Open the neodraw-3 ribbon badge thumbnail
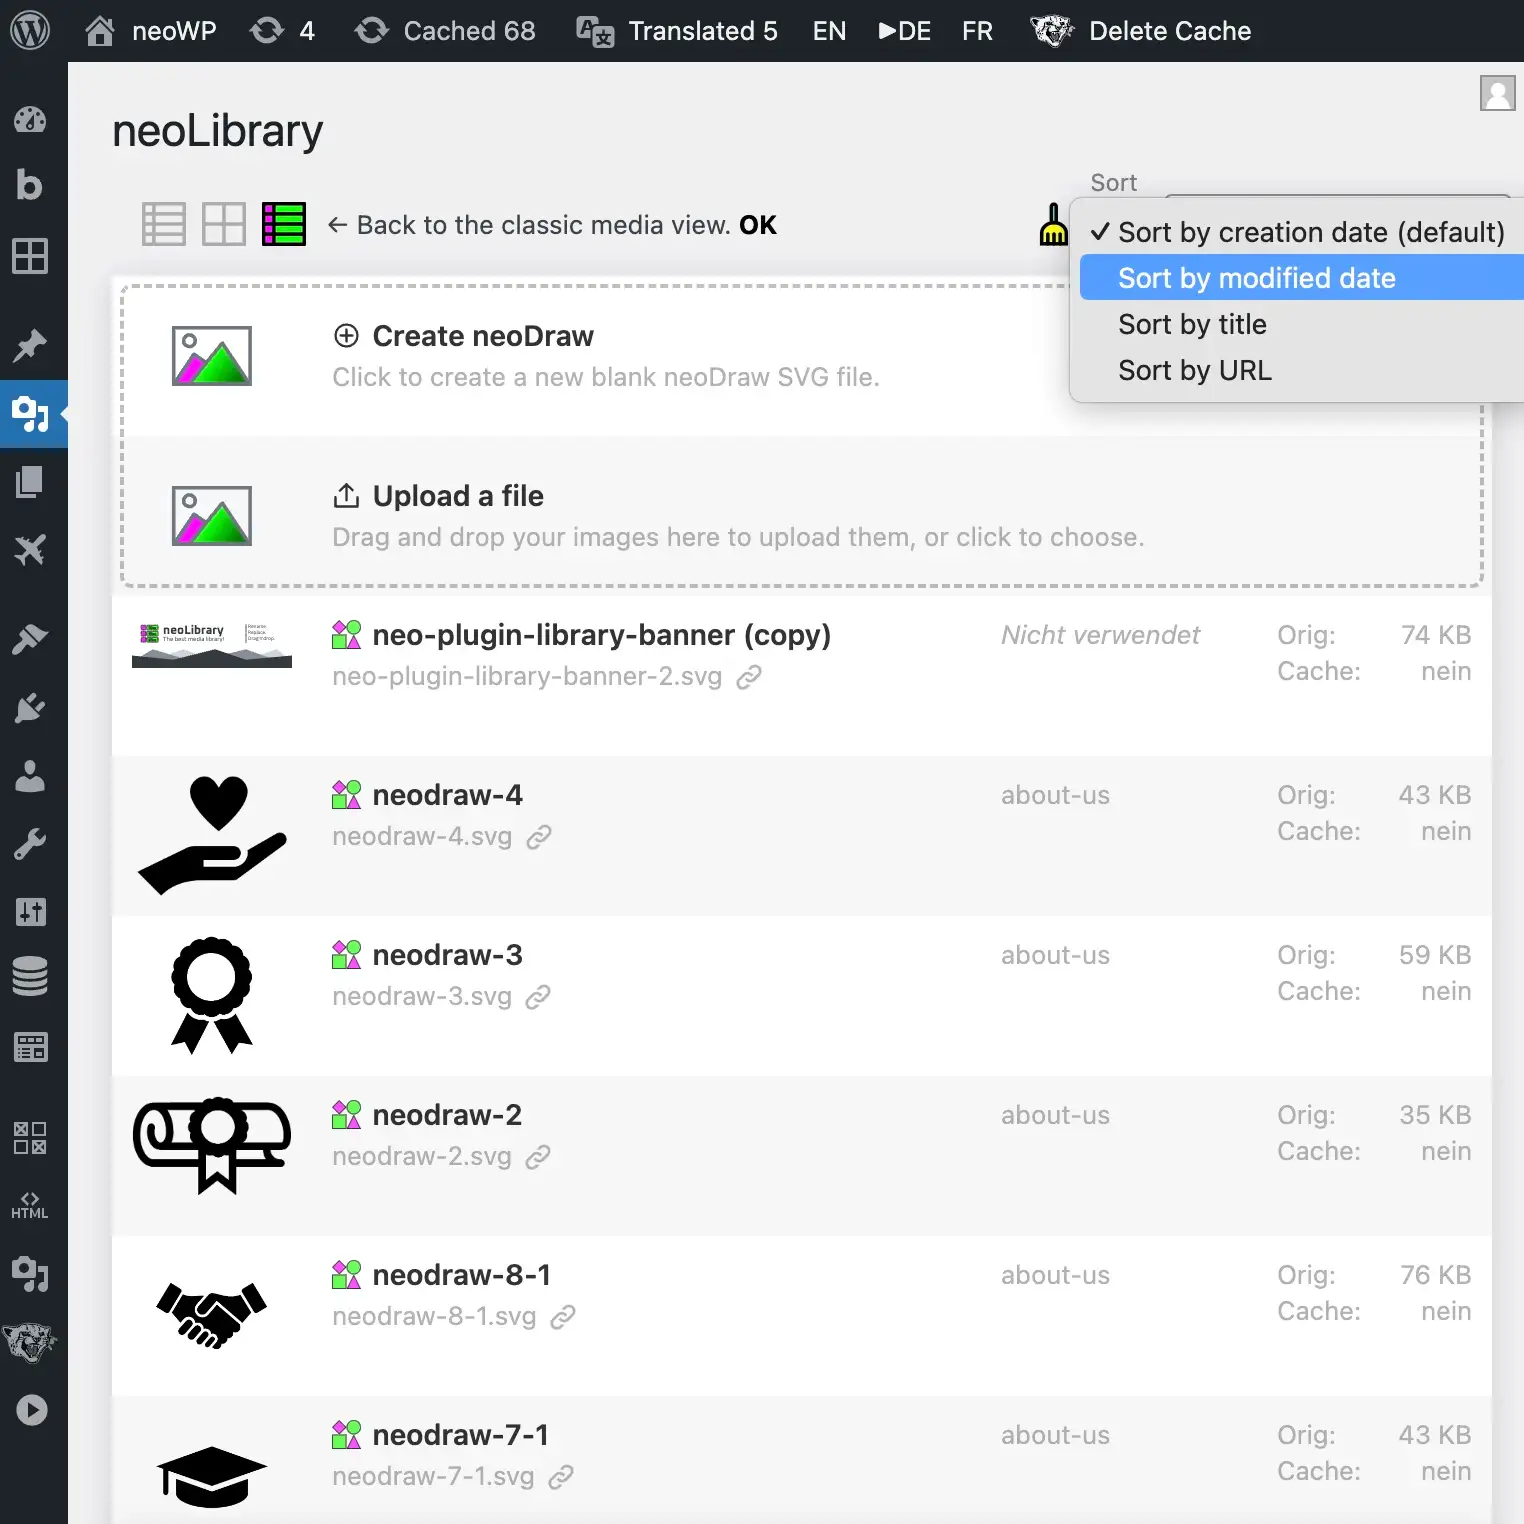The image size is (1524, 1524). coord(212,995)
